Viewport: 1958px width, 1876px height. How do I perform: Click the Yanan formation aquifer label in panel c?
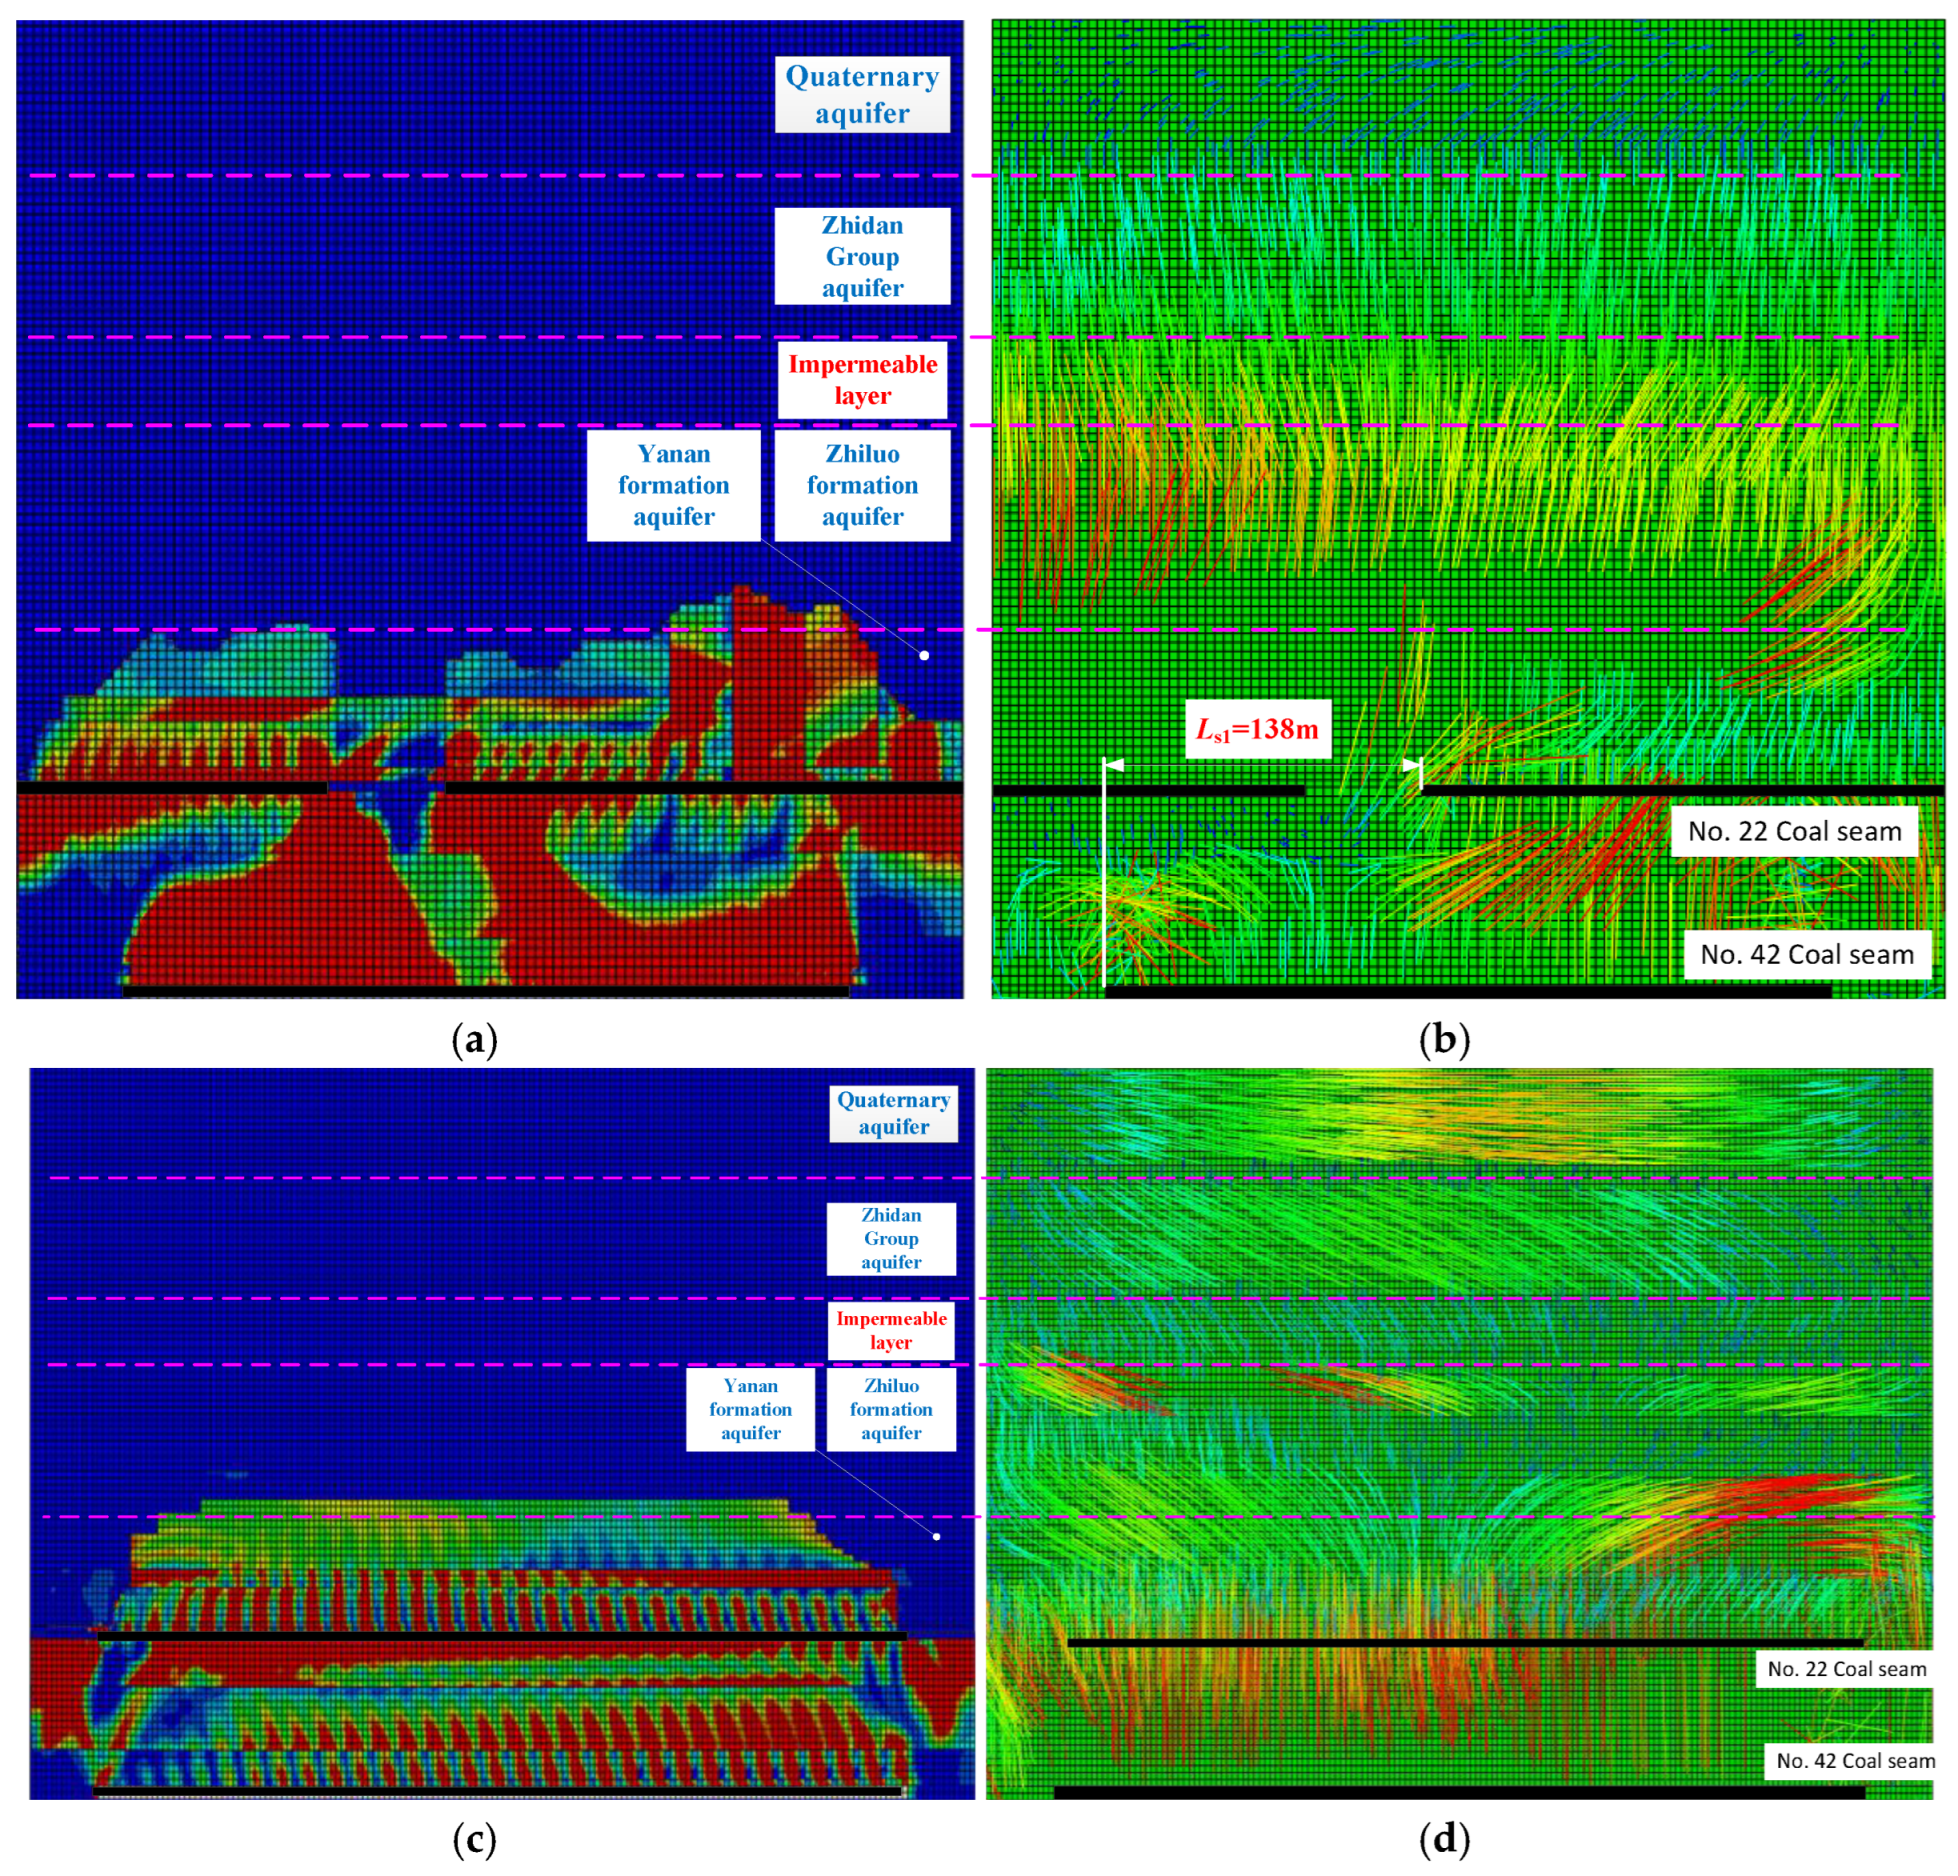point(750,1408)
